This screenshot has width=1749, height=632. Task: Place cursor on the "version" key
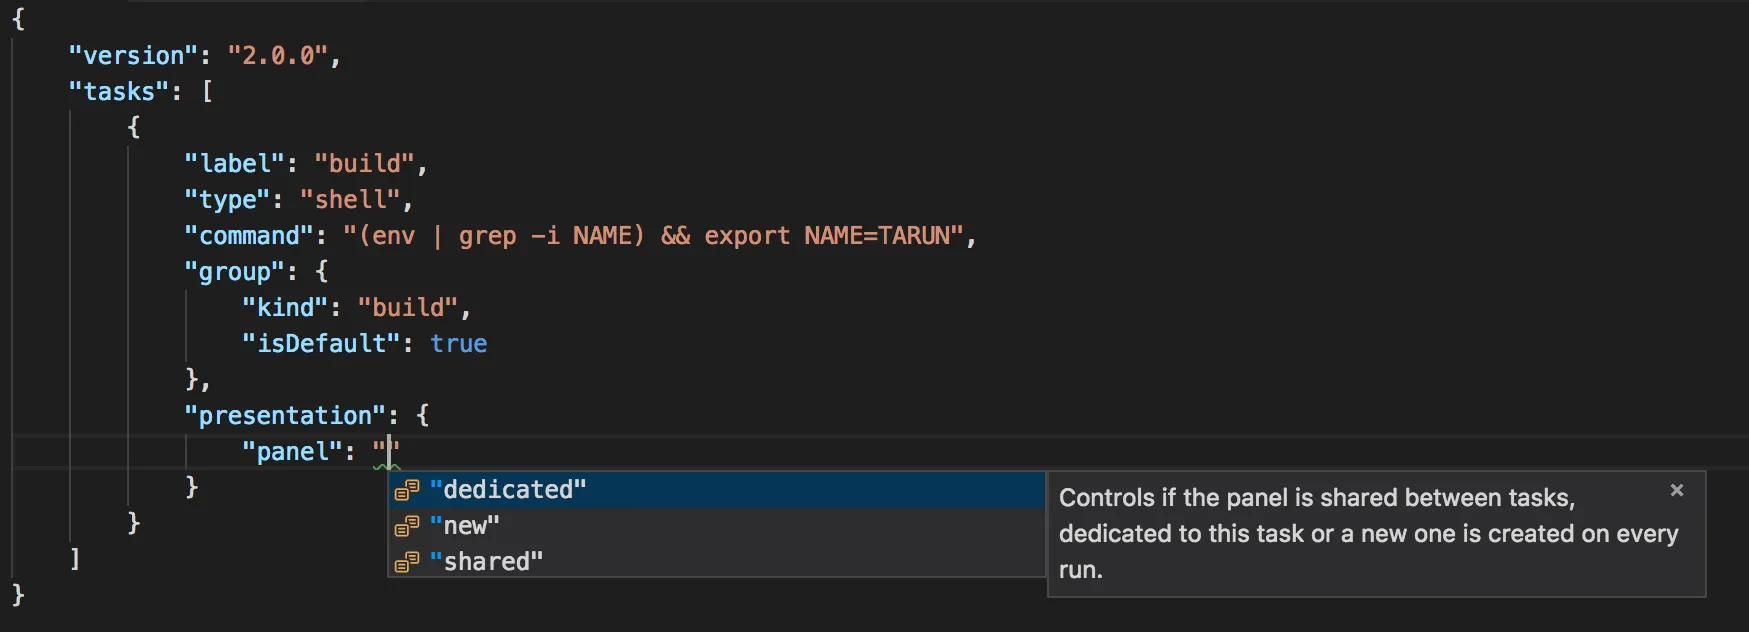tap(134, 56)
